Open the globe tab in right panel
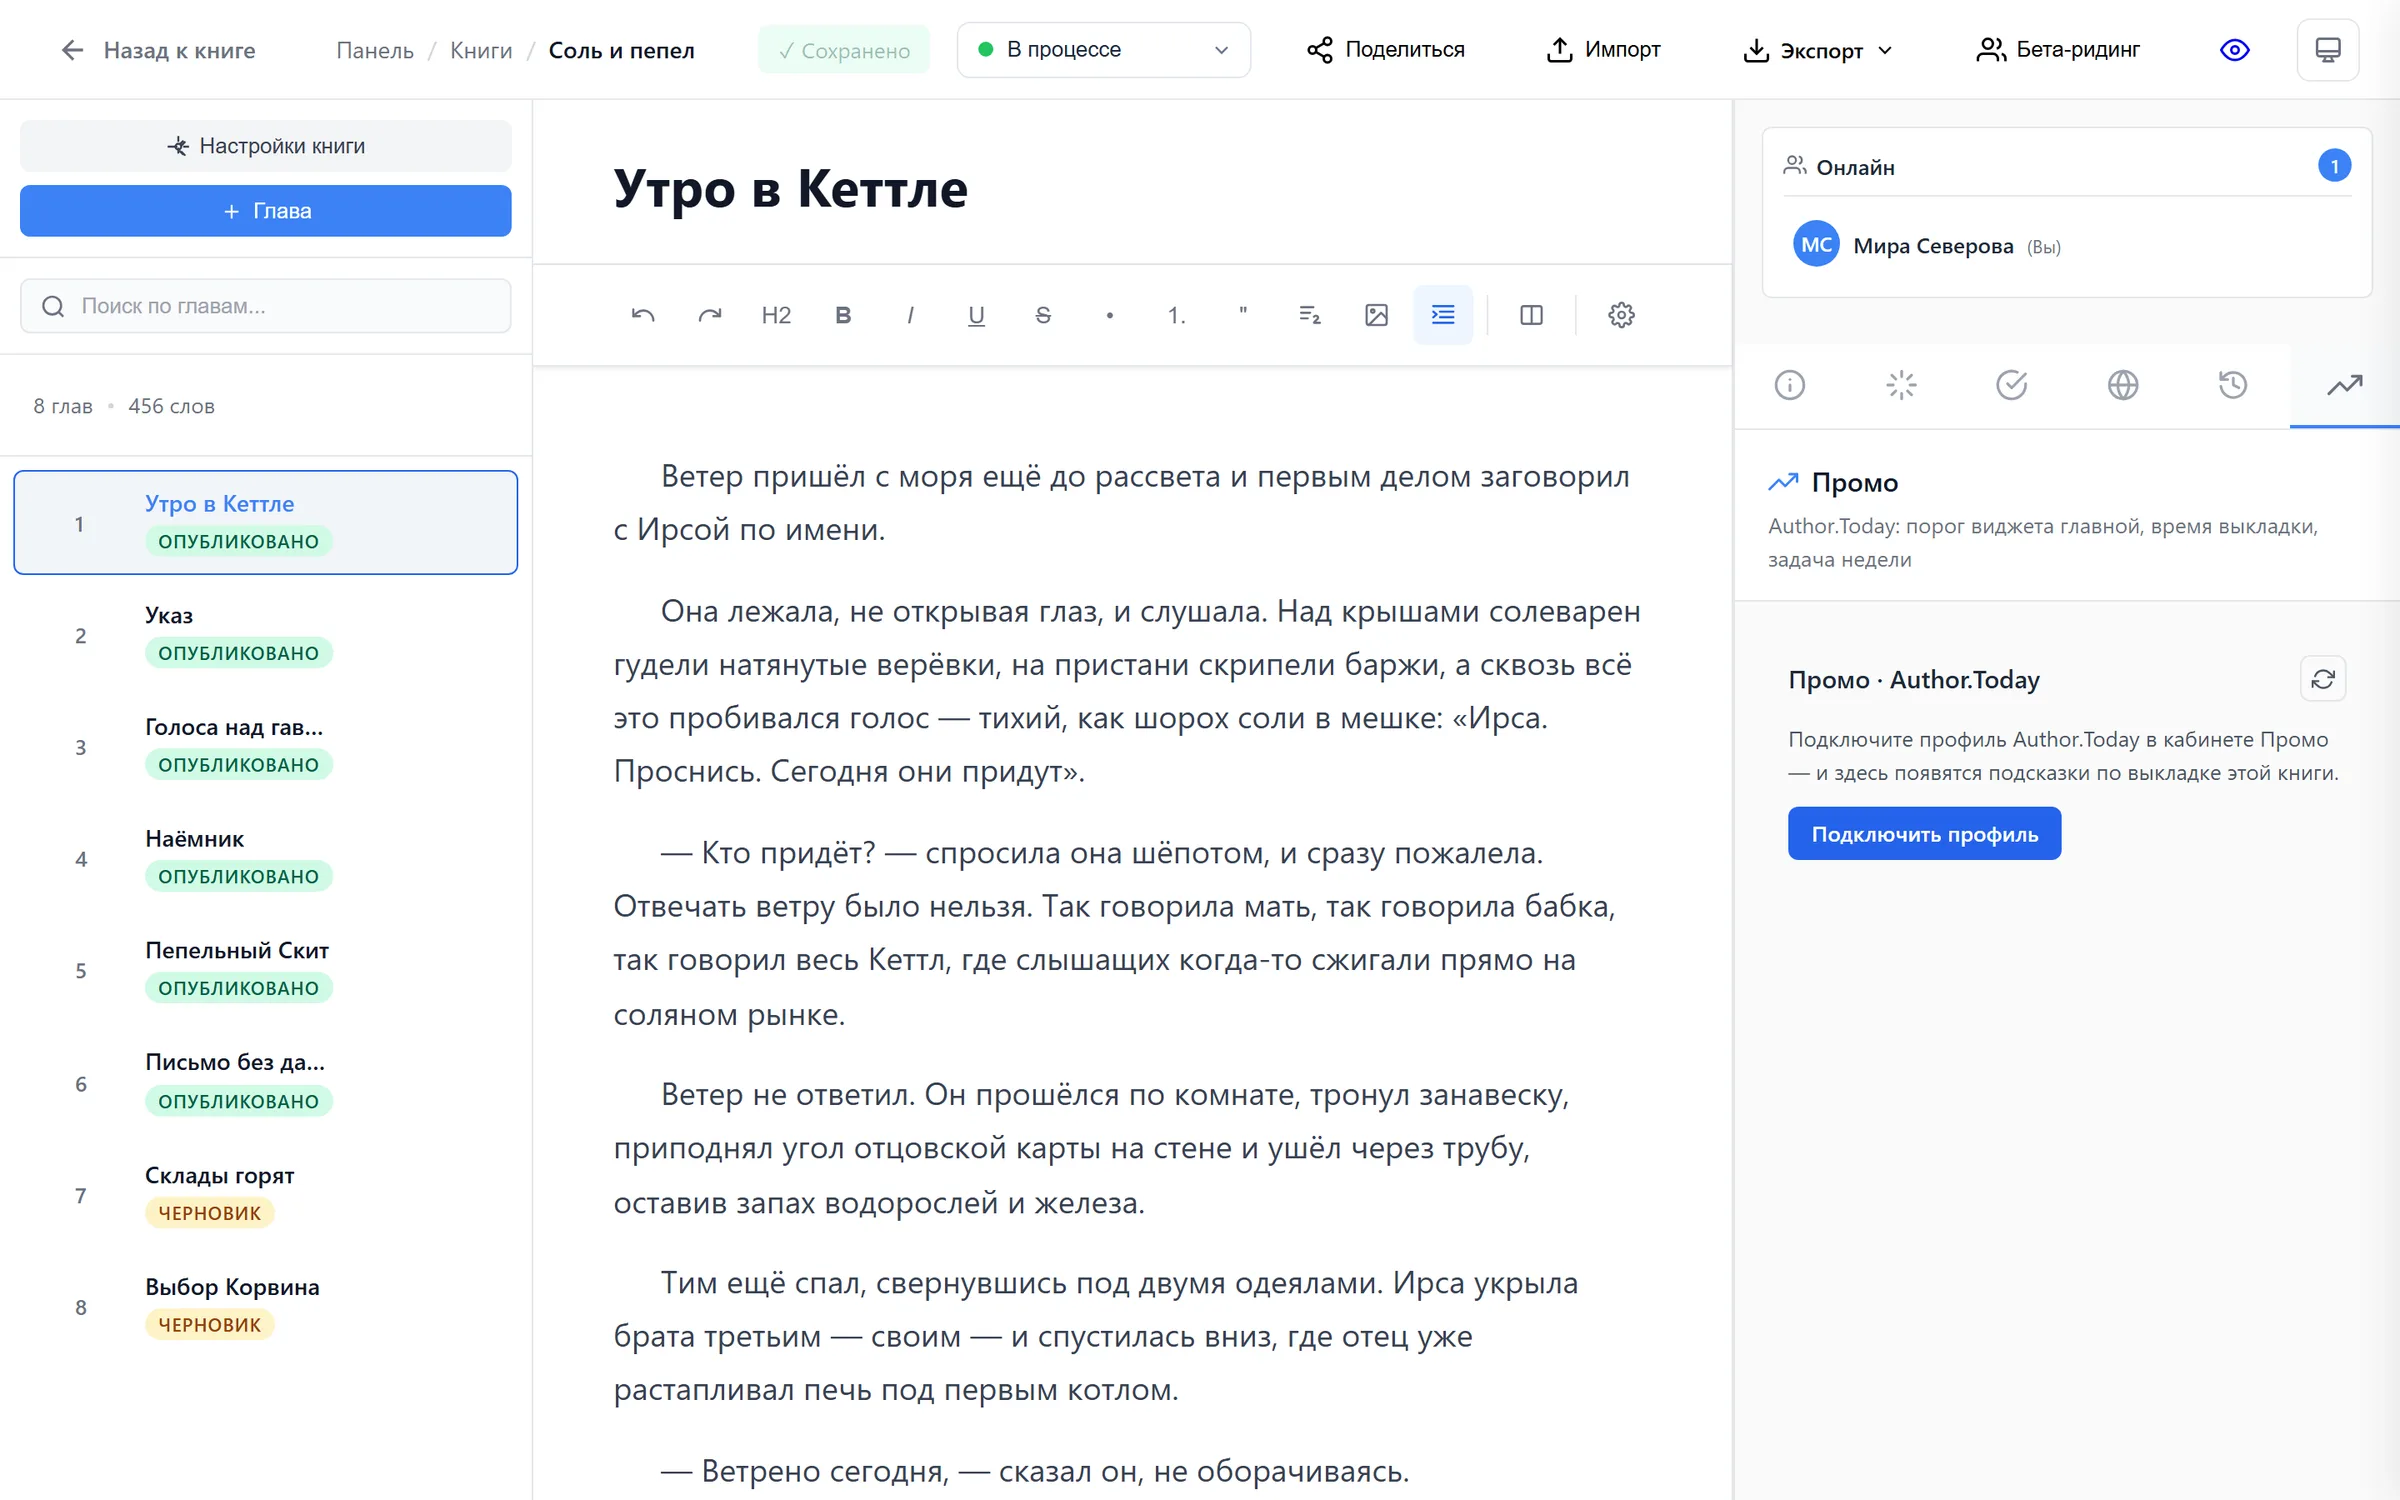Screen dimensions: 2400x1500 point(2123,385)
